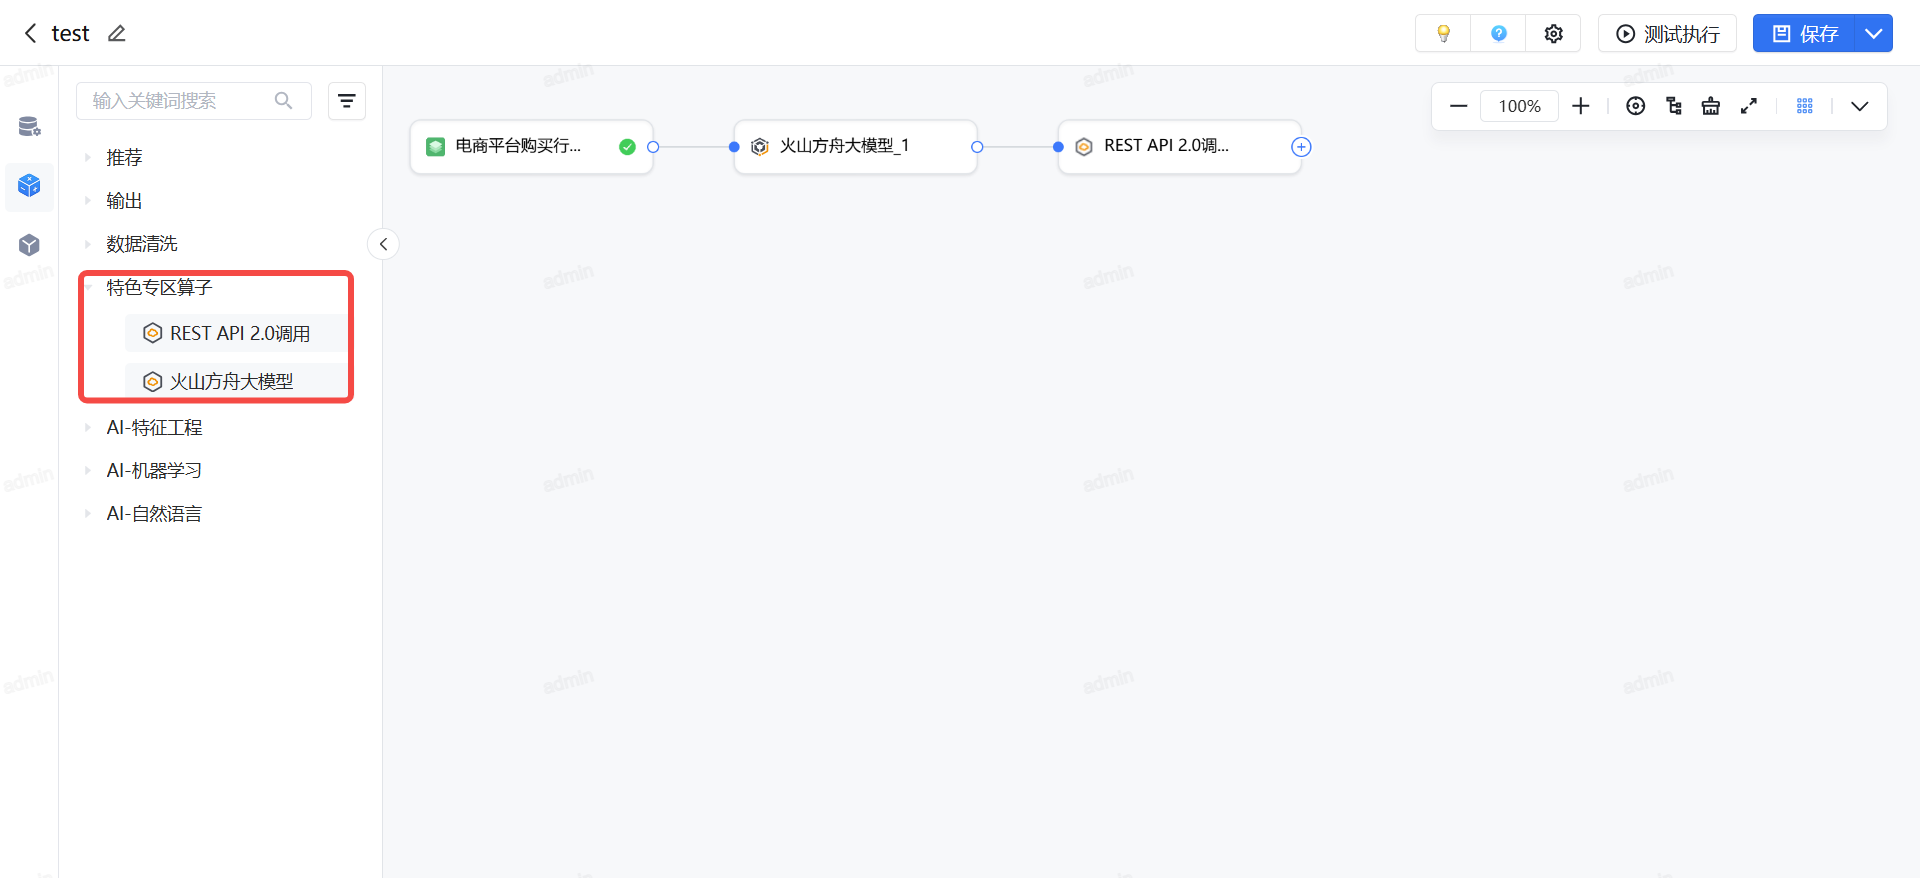
Task: Open the data source icon in left sidebar
Action: [x=30, y=126]
